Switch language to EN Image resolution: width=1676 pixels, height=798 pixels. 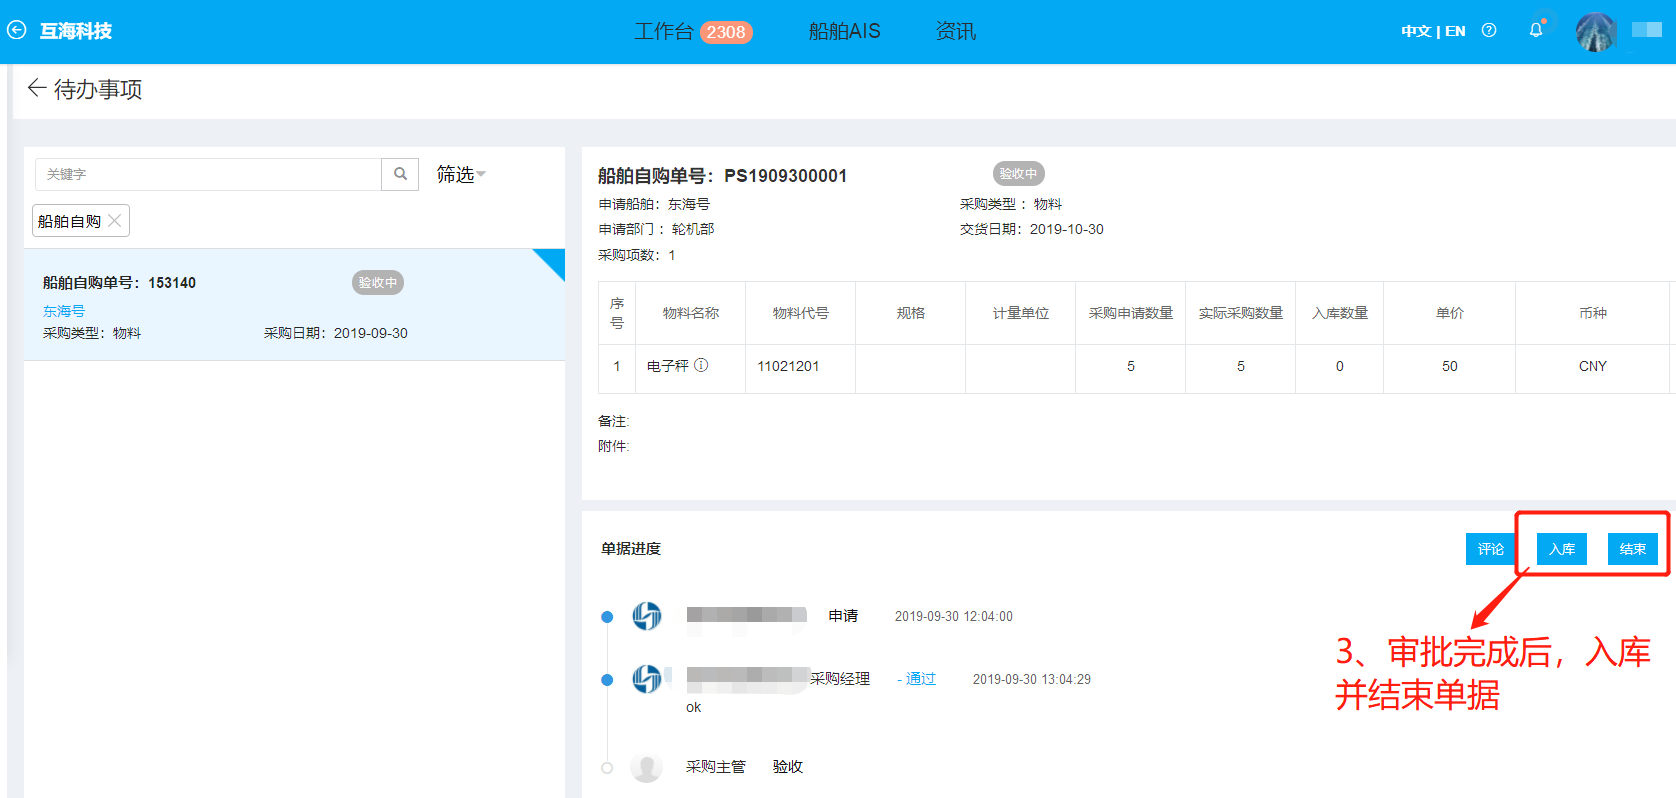point(1455,31)
